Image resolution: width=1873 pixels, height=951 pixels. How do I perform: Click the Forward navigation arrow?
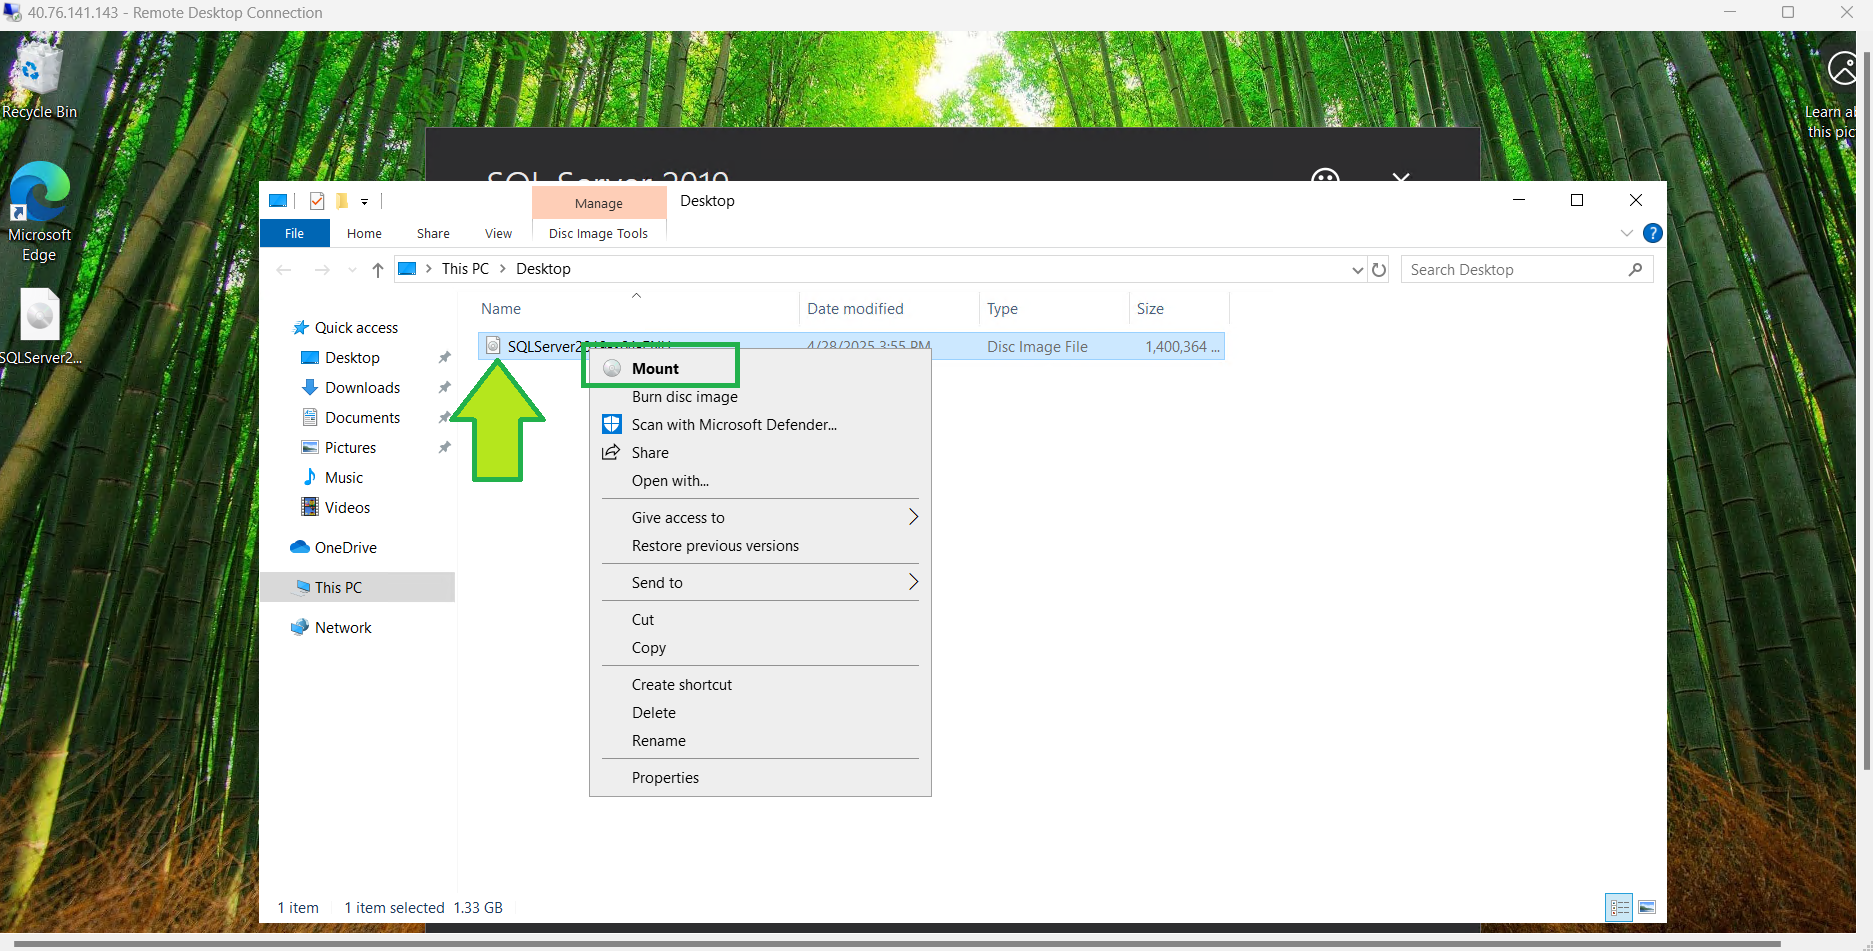click(321, 269)
